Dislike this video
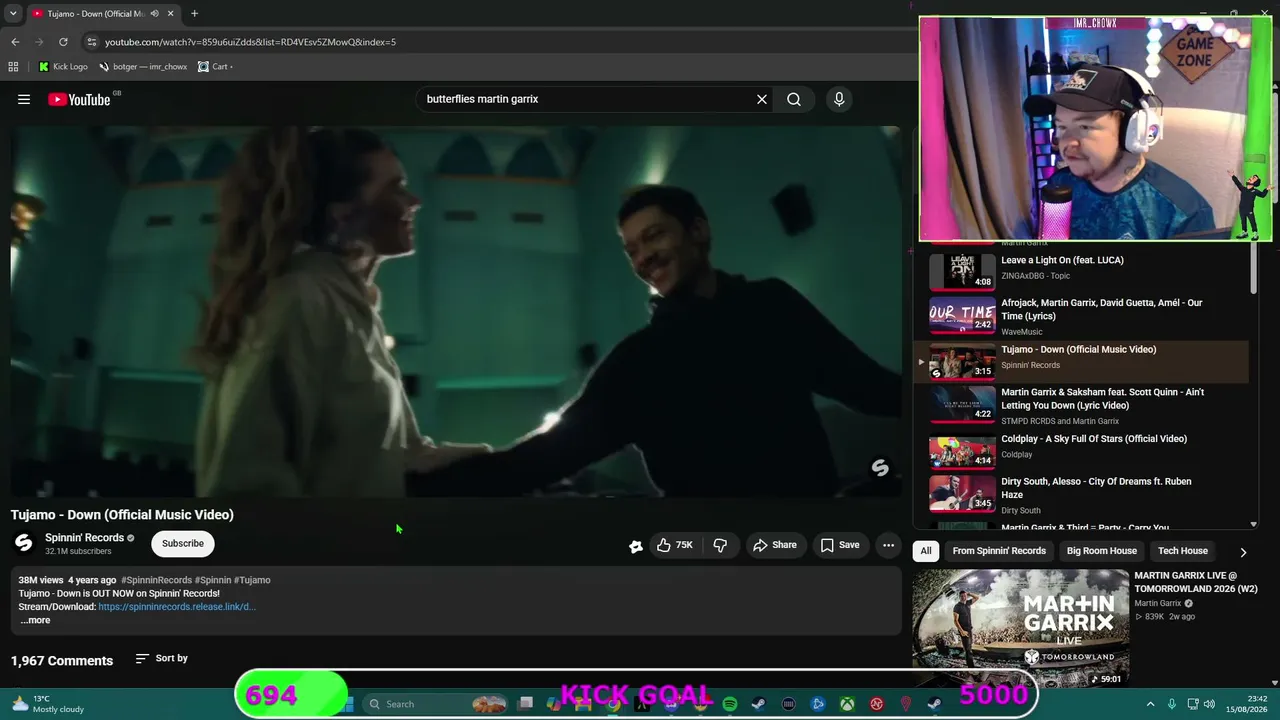This screenshot has height=720, width=1280. (x=720, y=545)
